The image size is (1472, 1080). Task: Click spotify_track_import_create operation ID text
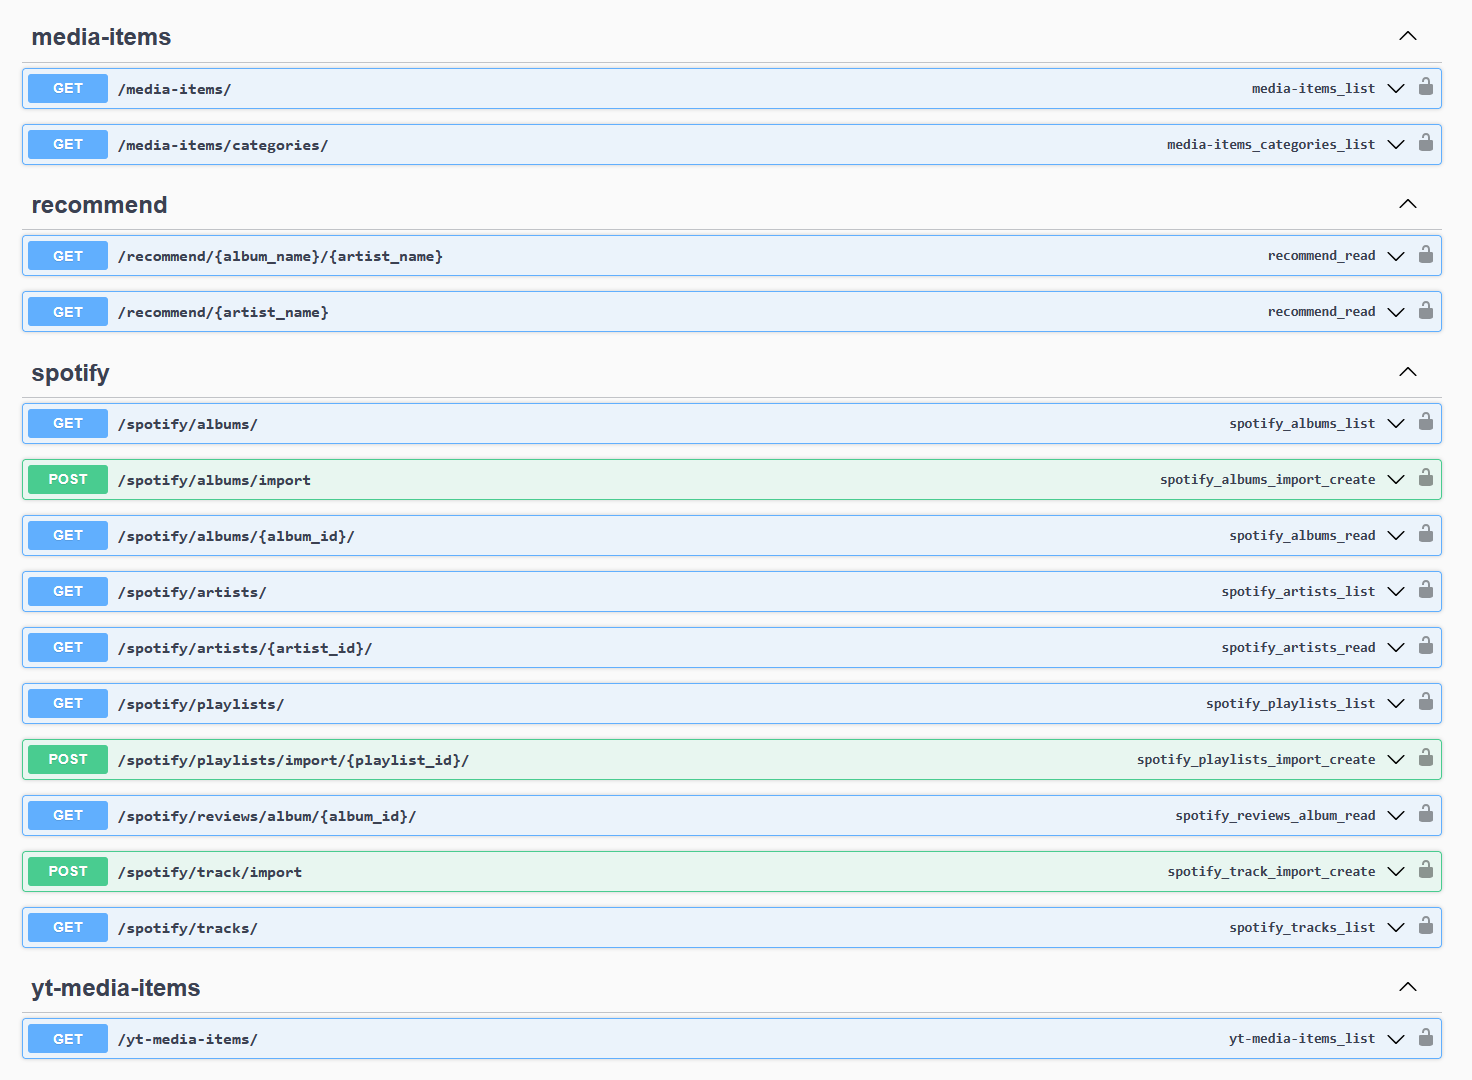click(1271, 871)
